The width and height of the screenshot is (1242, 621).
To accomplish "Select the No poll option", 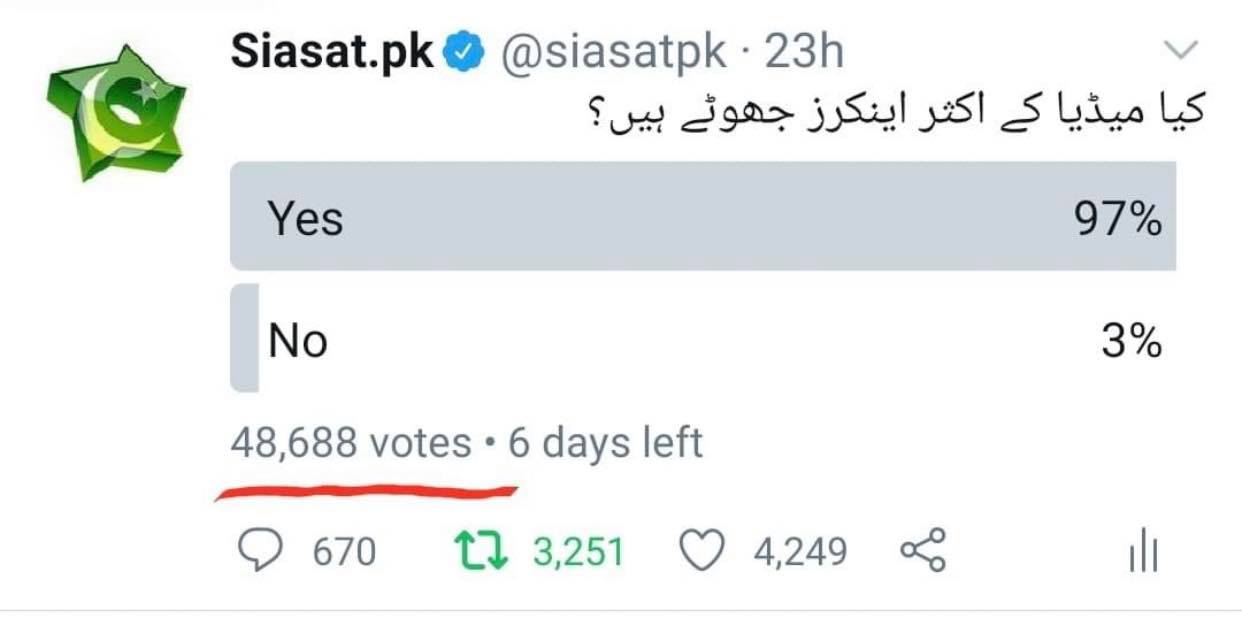I will tap(703, 340).
